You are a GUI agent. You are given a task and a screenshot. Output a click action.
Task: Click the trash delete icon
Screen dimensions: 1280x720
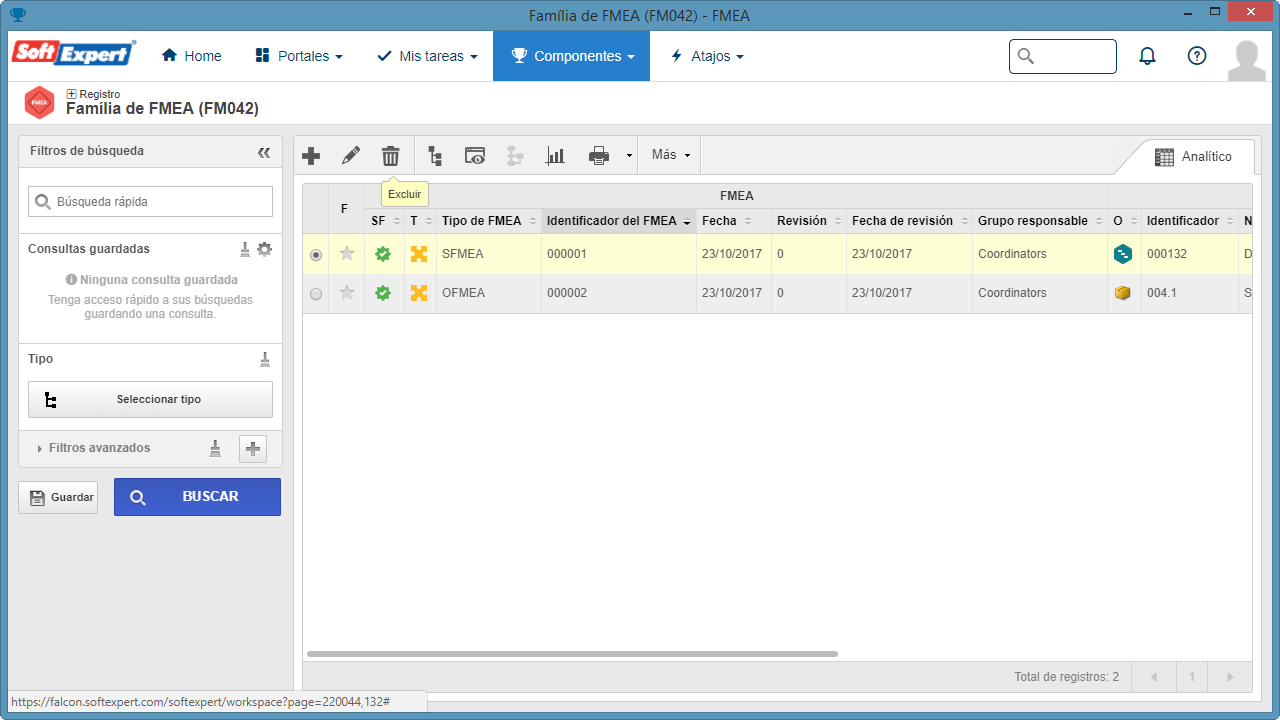(x=390, y=155)
